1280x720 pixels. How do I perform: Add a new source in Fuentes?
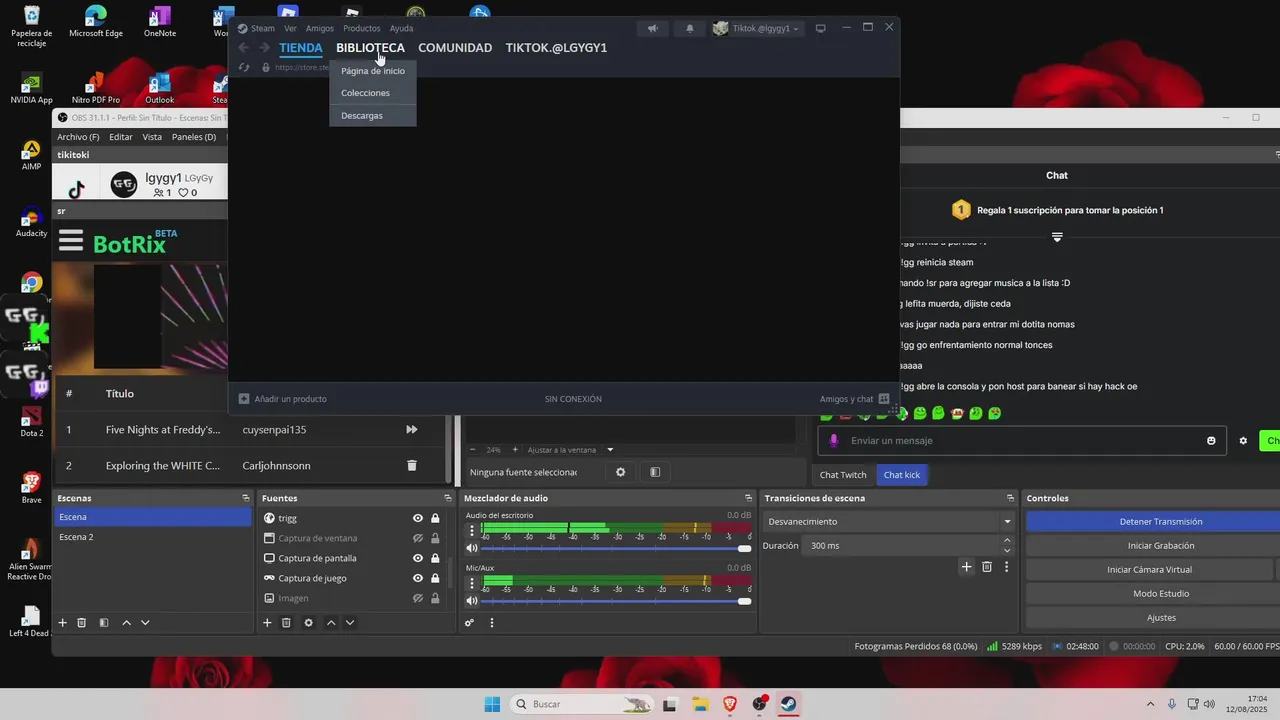coord(267,622)
